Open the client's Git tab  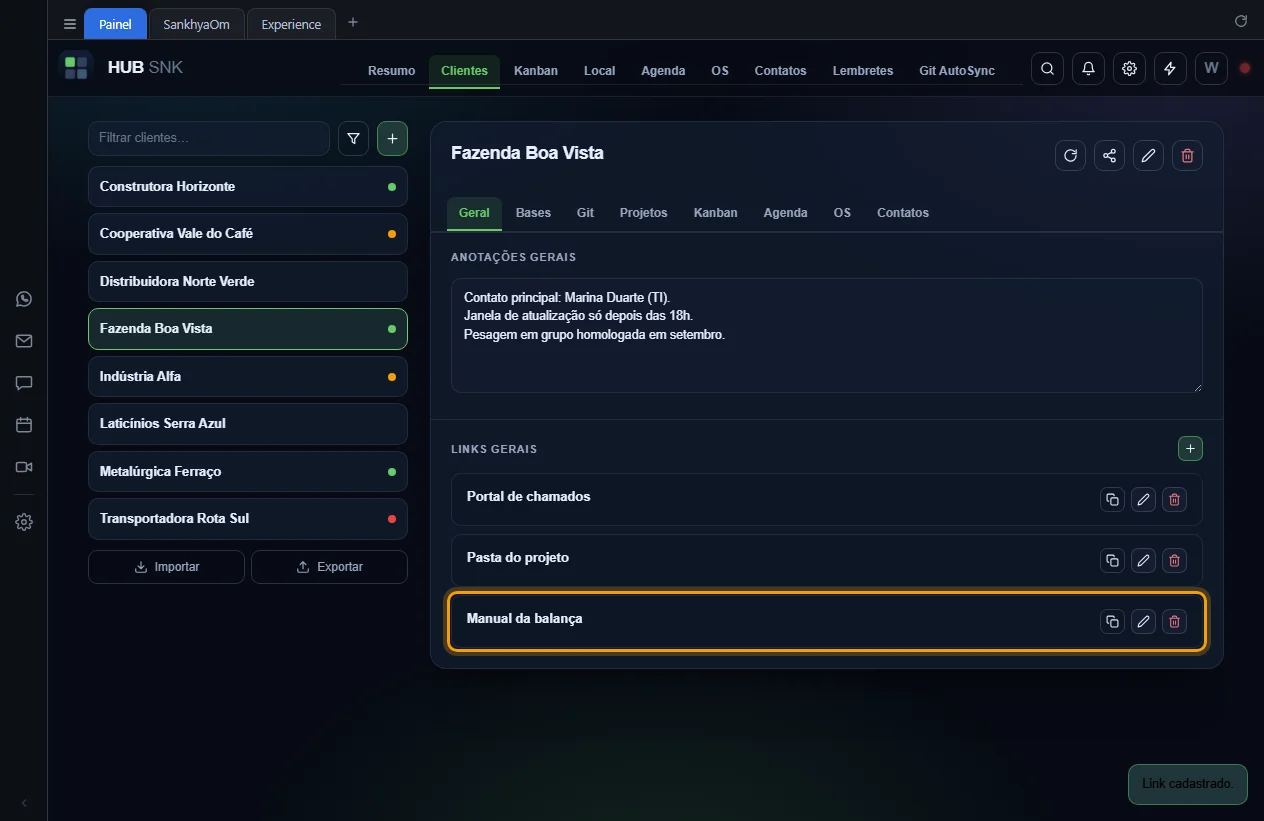pyautogui.click(x=585, y=213)
